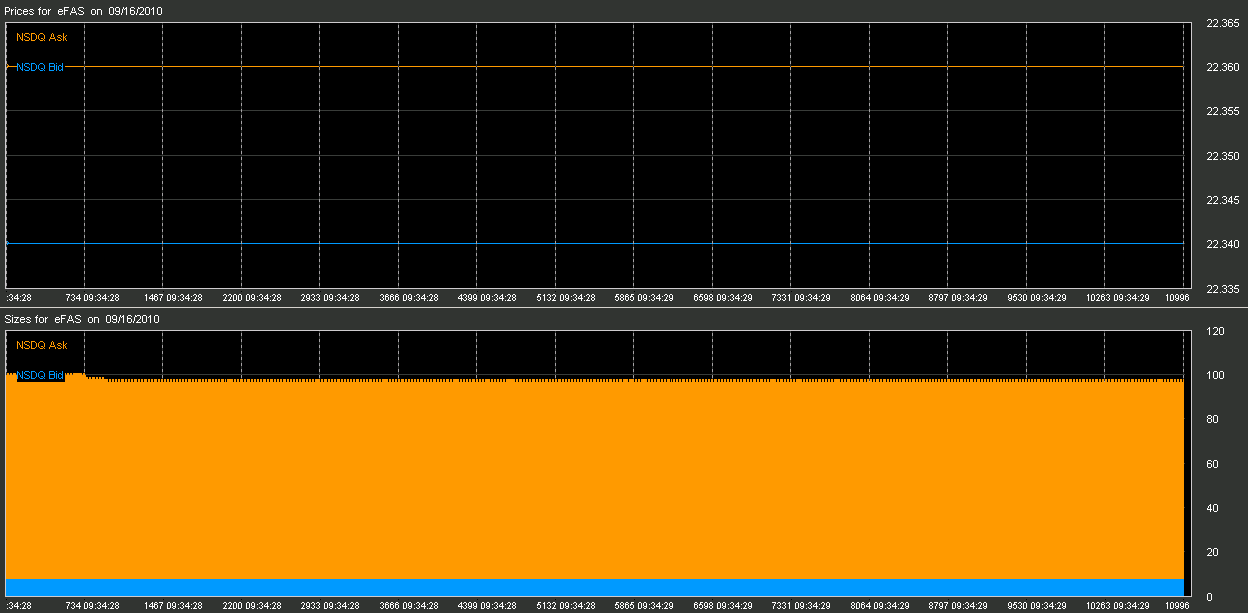Click '1467 09:34:28' under the Prices chart
Image resolution: width=1248 pixels, height=613 pixels.
[x=173, y=298]
